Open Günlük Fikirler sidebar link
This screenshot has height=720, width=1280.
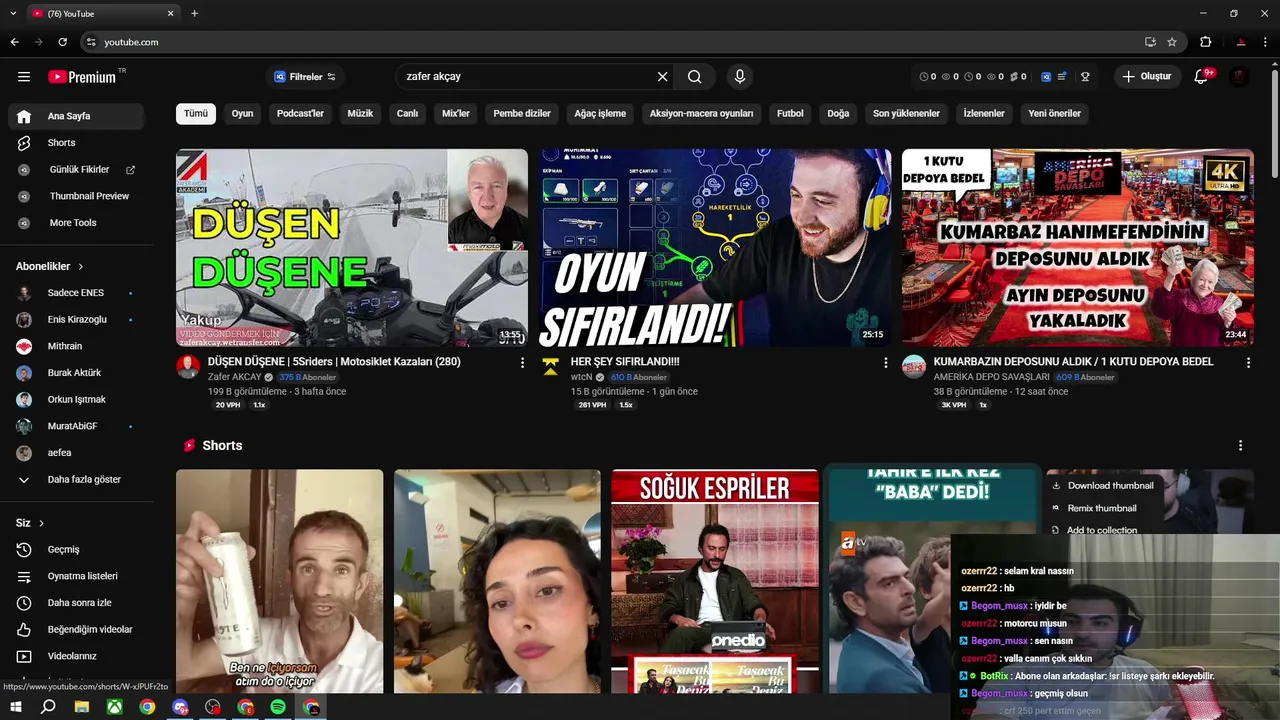click(x=76, y=170)
